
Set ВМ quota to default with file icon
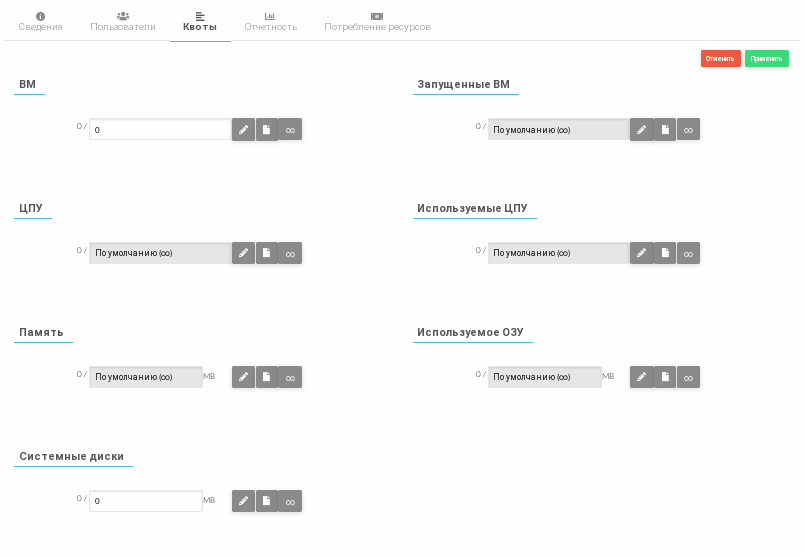coord(266,130)
